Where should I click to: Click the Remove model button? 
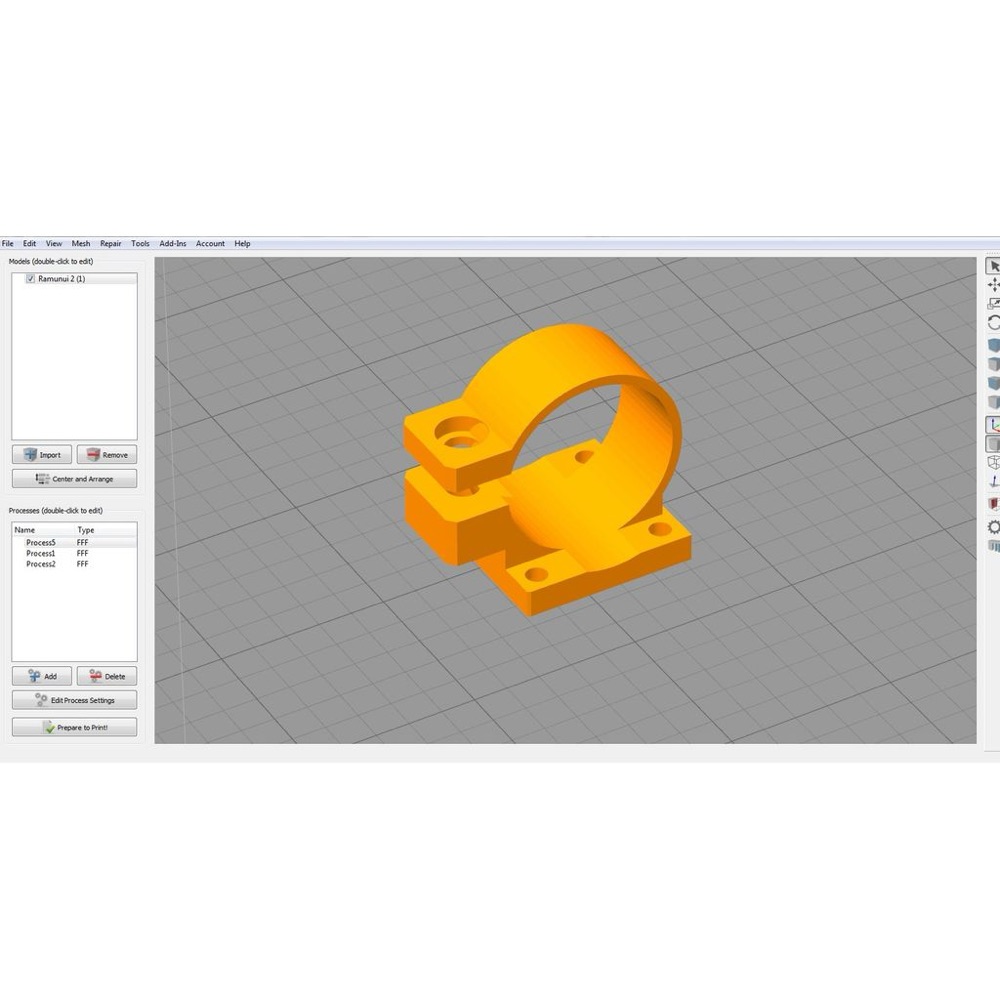tap(107, 455)
